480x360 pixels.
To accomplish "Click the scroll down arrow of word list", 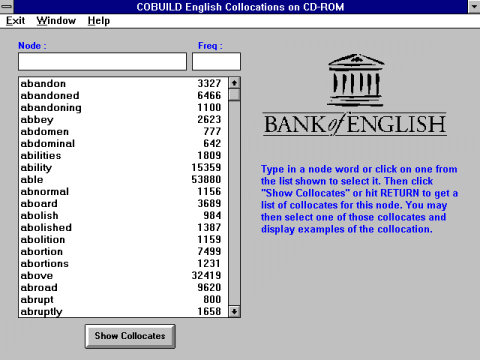I will pyautogui.click(x=234, y=311).
